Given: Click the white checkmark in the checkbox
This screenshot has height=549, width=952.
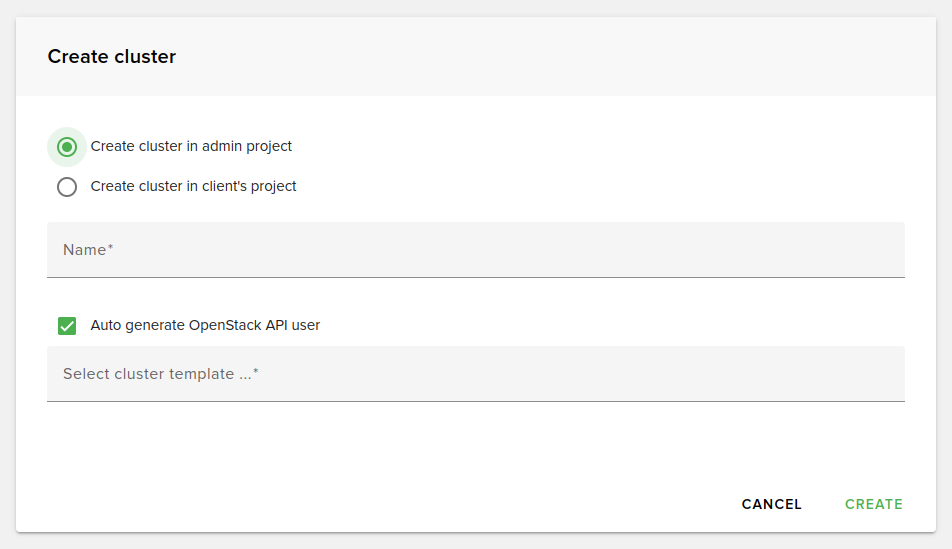Looking at the screenshot, I should point(67,326).
